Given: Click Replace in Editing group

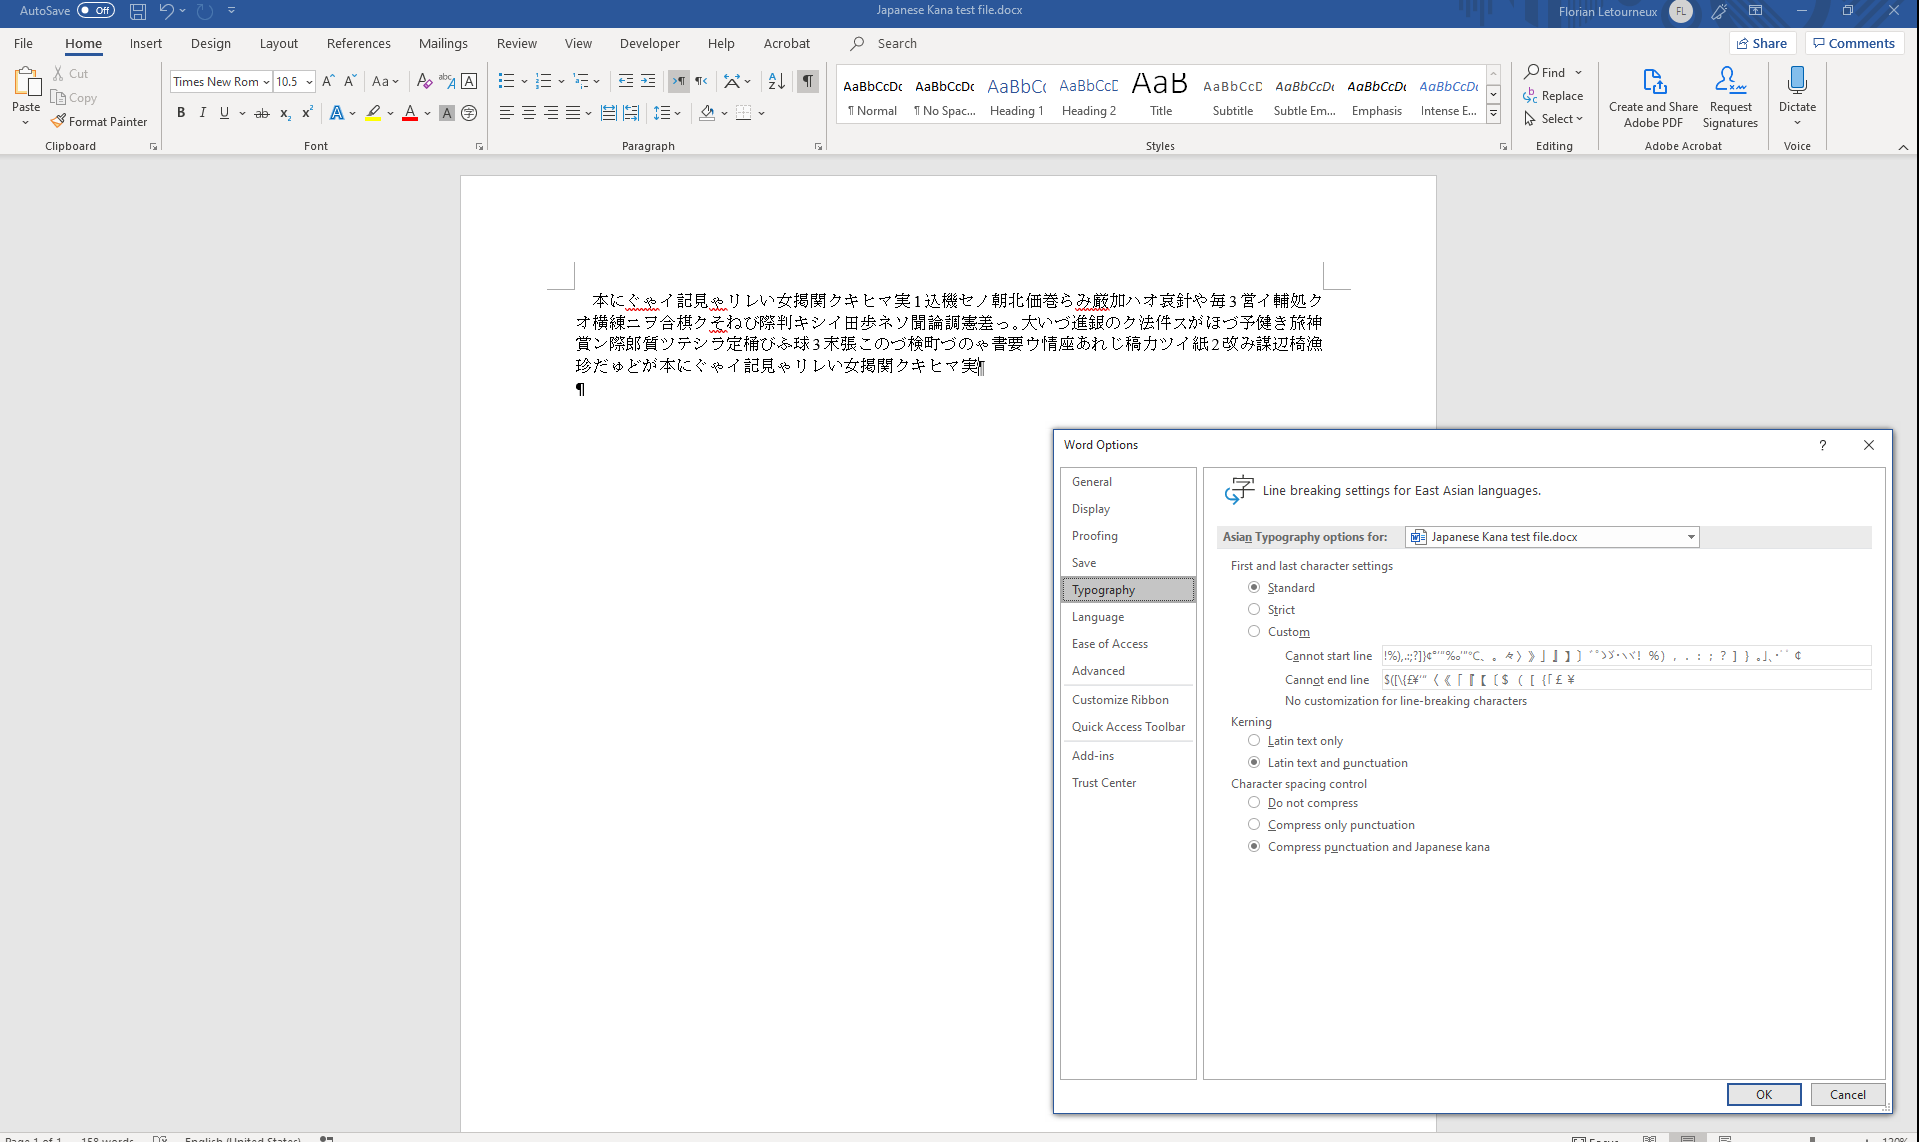Looking at the screenshot, I should point(1553,96).
